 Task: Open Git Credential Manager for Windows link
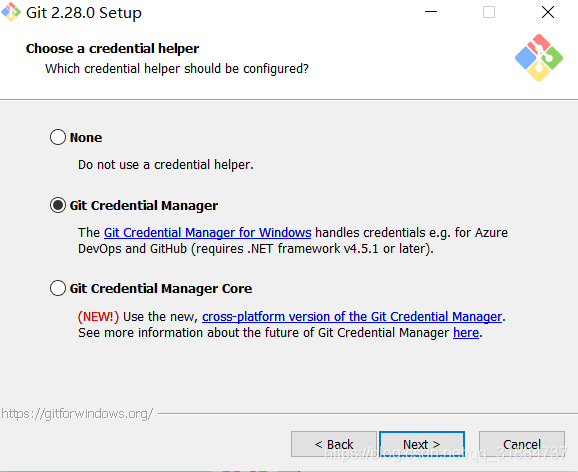pyautogui.click(x=208, y=233)
